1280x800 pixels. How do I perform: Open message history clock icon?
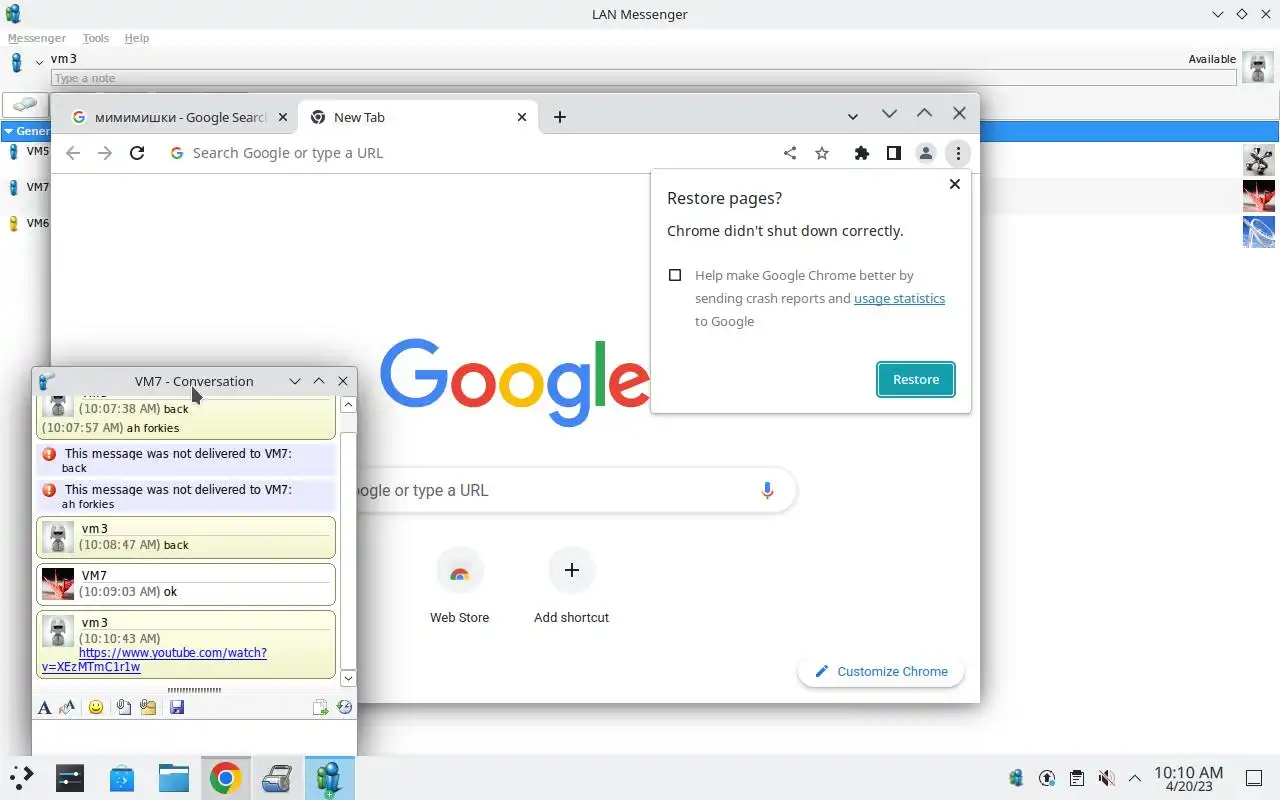pos(345,708)
